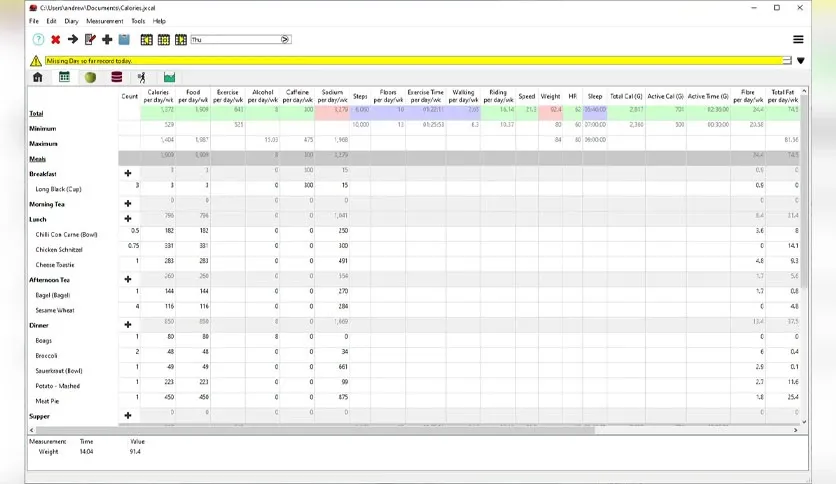Select Chilli Con Carne (Bowl) entry
The image size is (836, 484).
pos(66,235)
